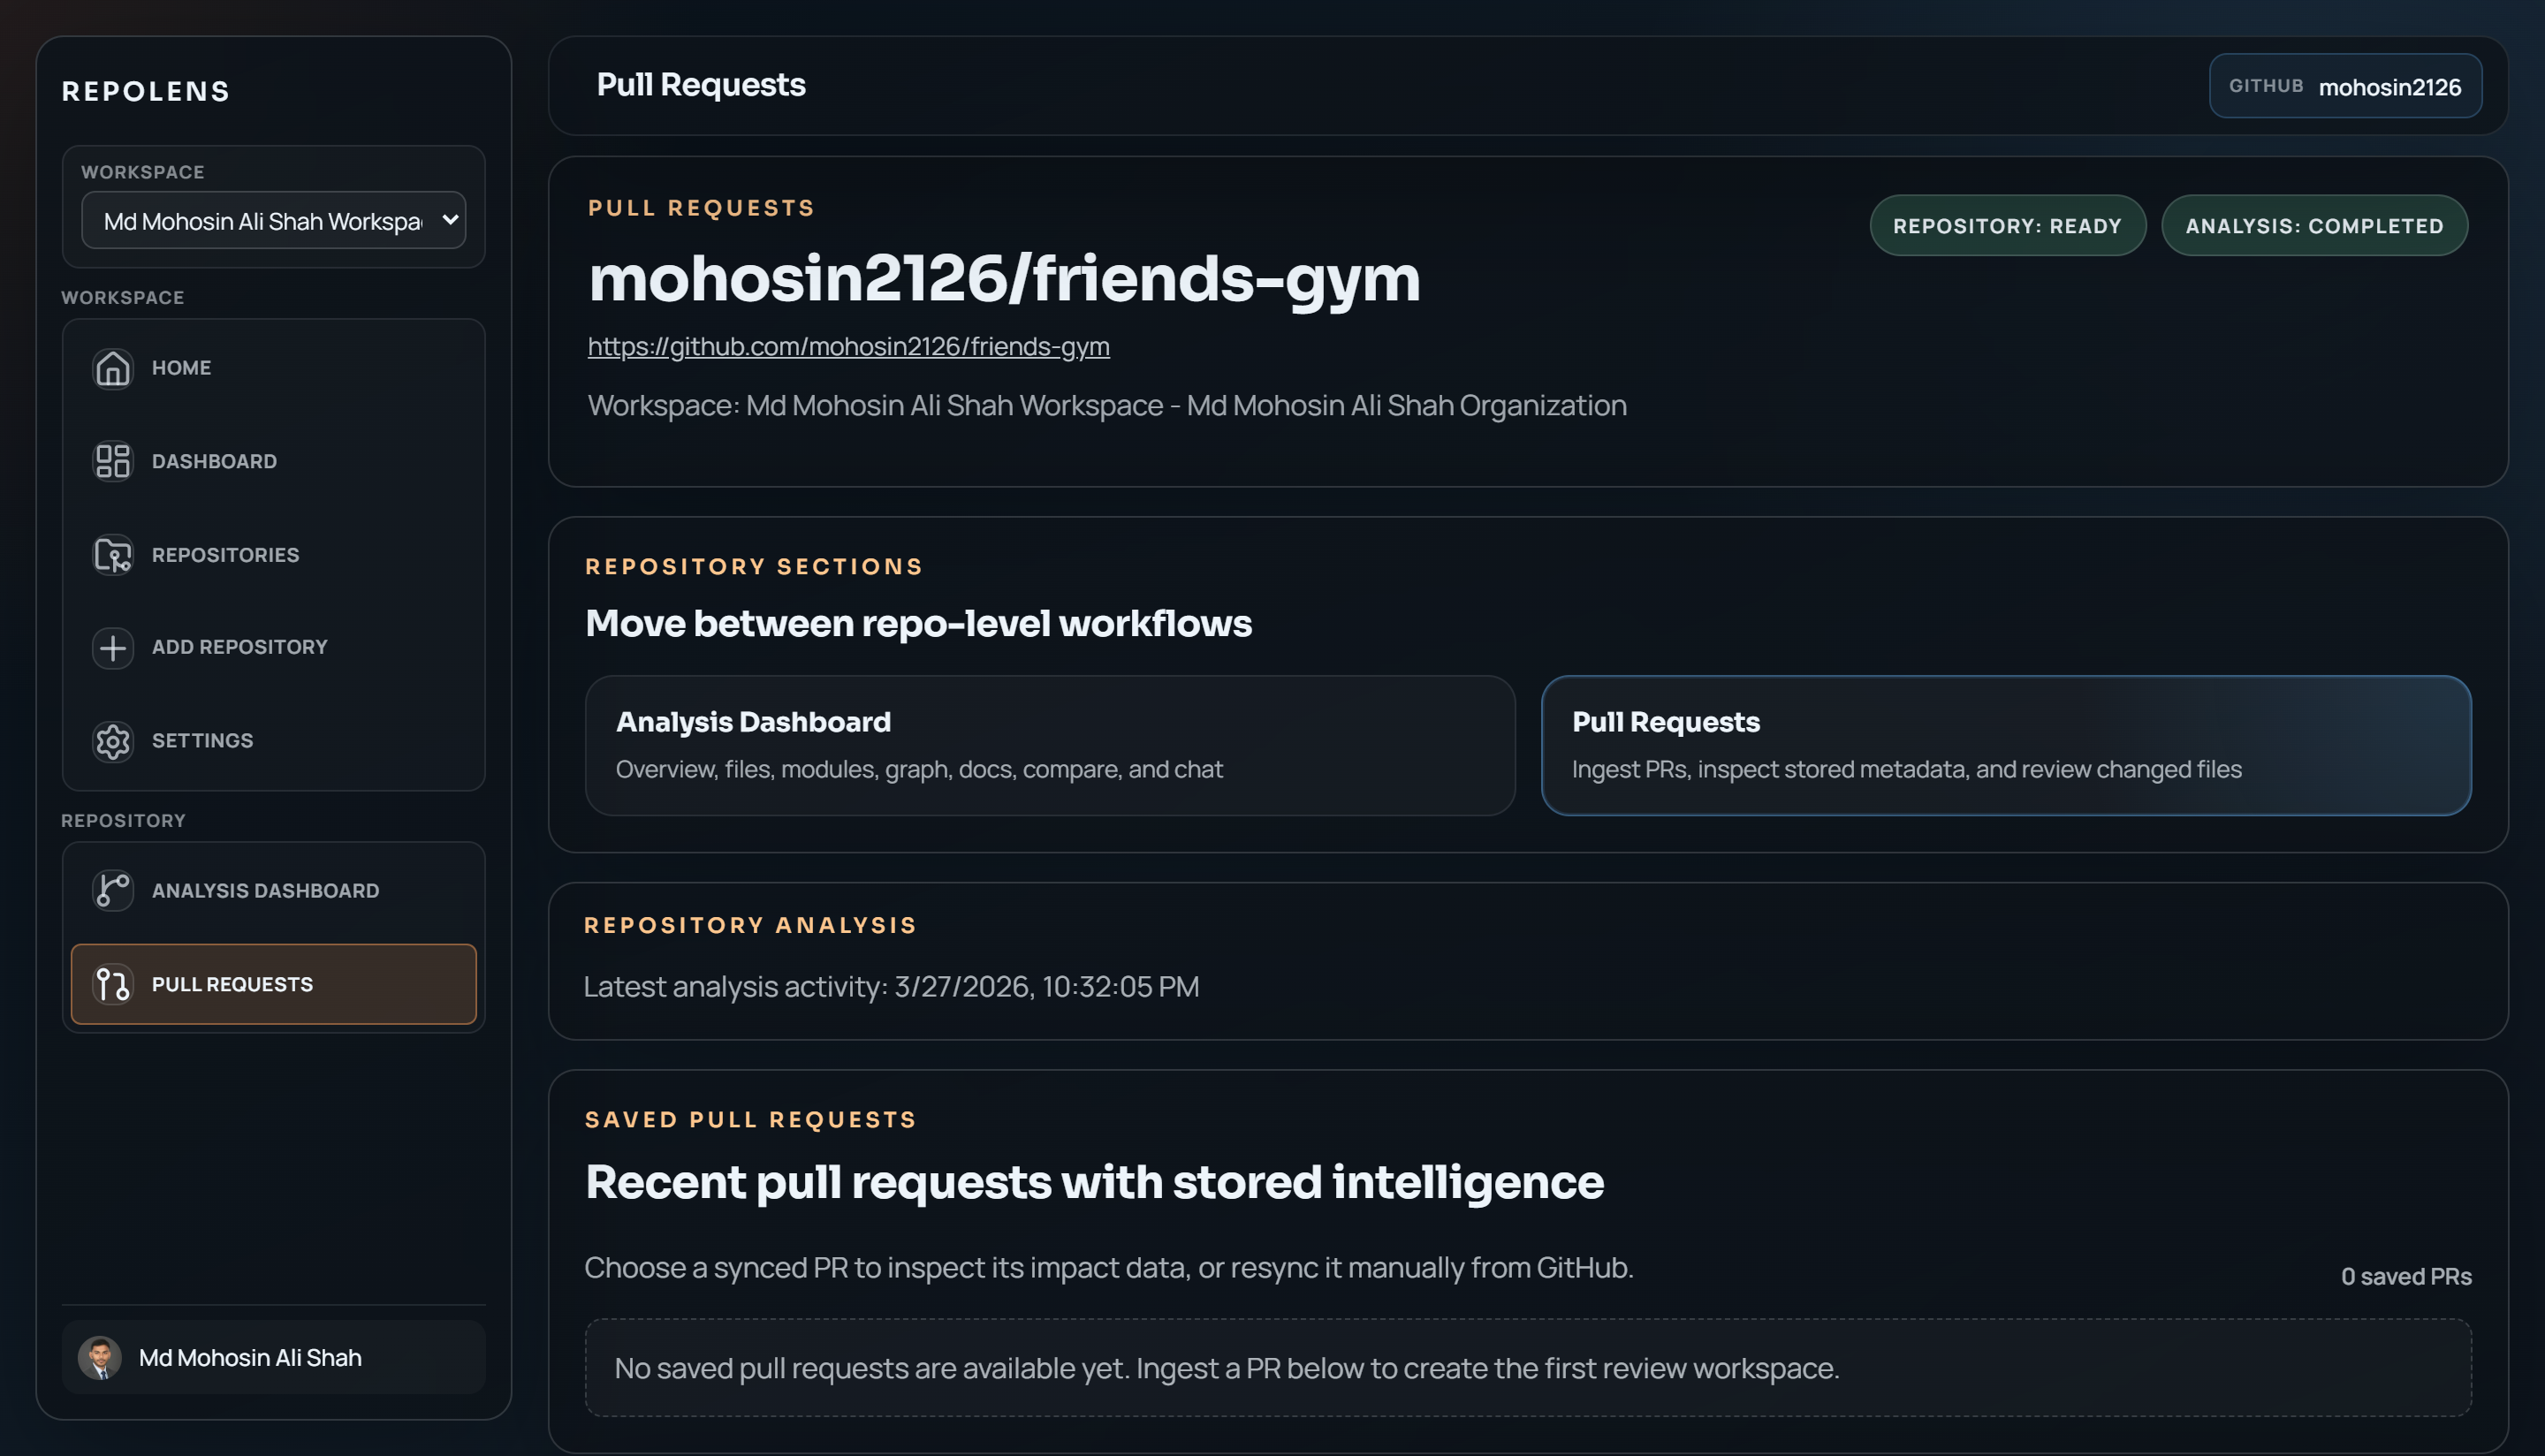Click the Add Repository plus icon

[x=112, y=648]
